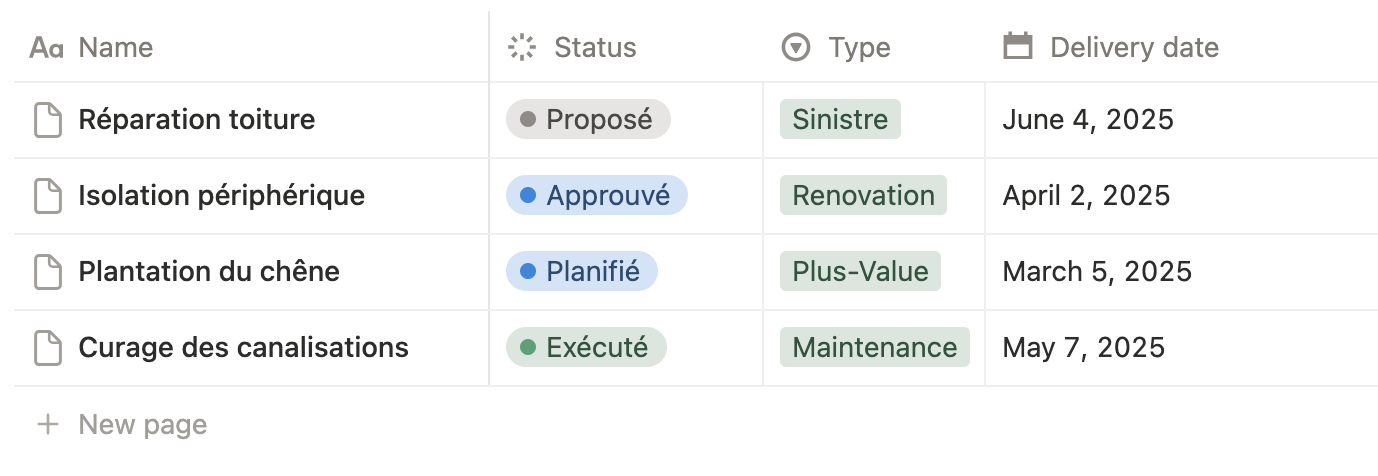Open the Approuvé status dropdown
This screenshot has height=476, width=1378.
click(597, 196)
